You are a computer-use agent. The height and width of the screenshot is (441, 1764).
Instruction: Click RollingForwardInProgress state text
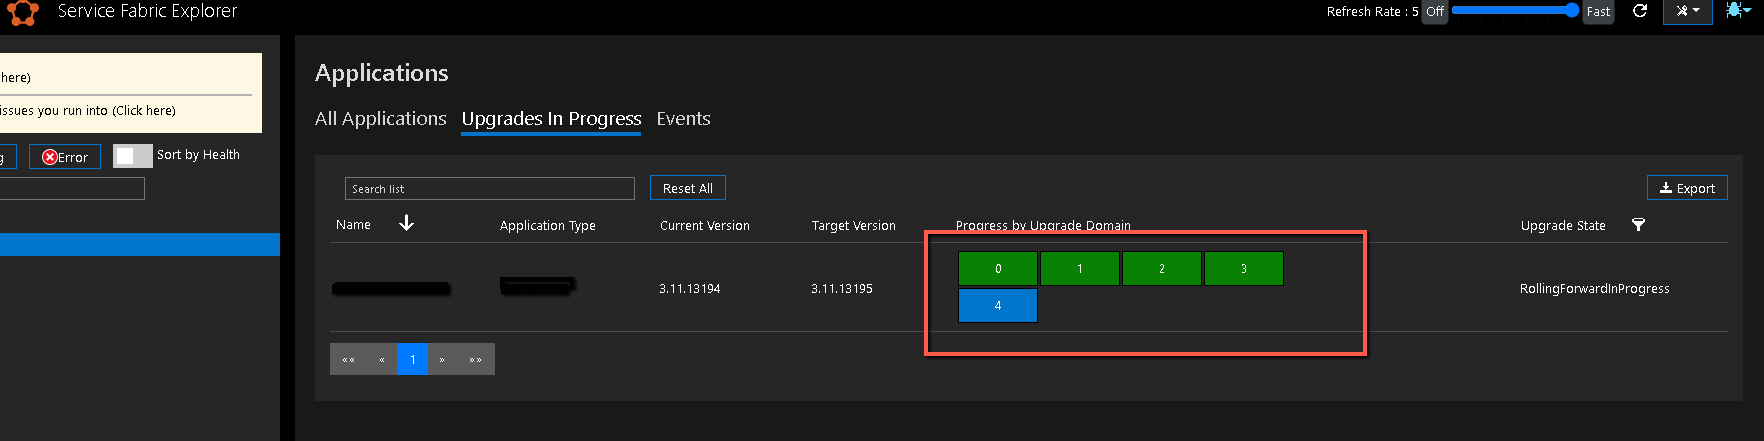(1595, 289)
